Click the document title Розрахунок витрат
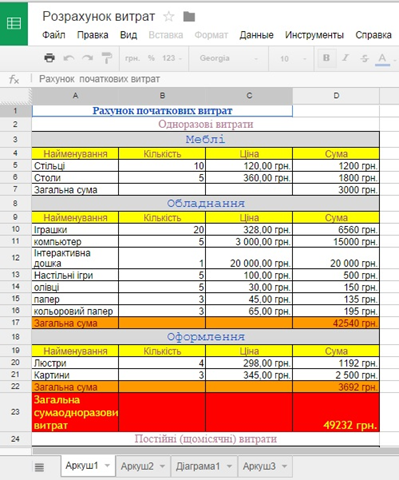Screen dimensions: 399x480 pos(99,16)
